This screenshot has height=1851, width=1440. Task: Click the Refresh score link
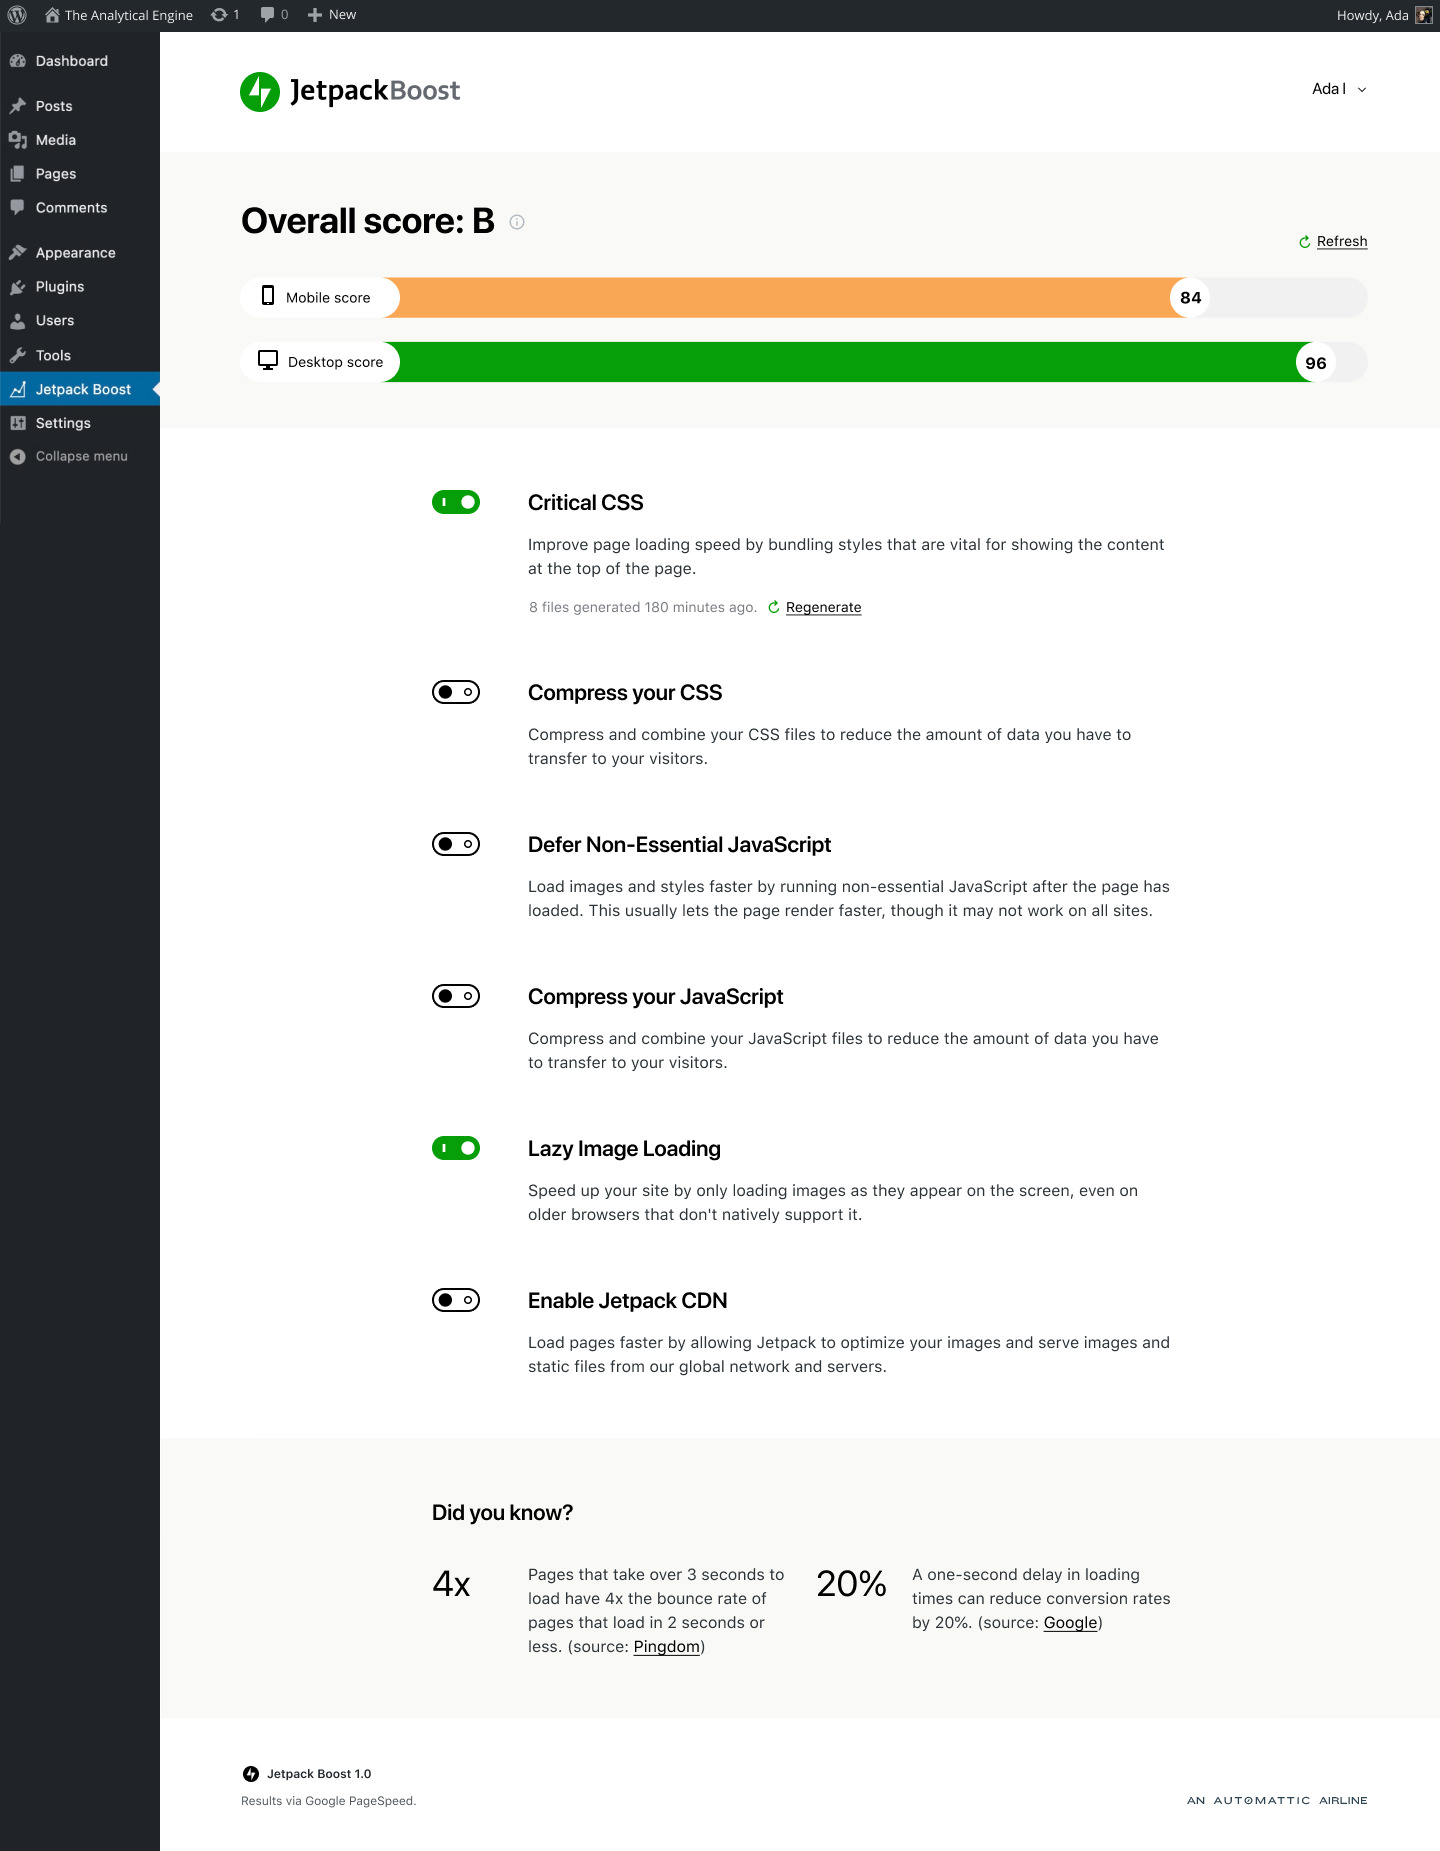[1341, 241]
